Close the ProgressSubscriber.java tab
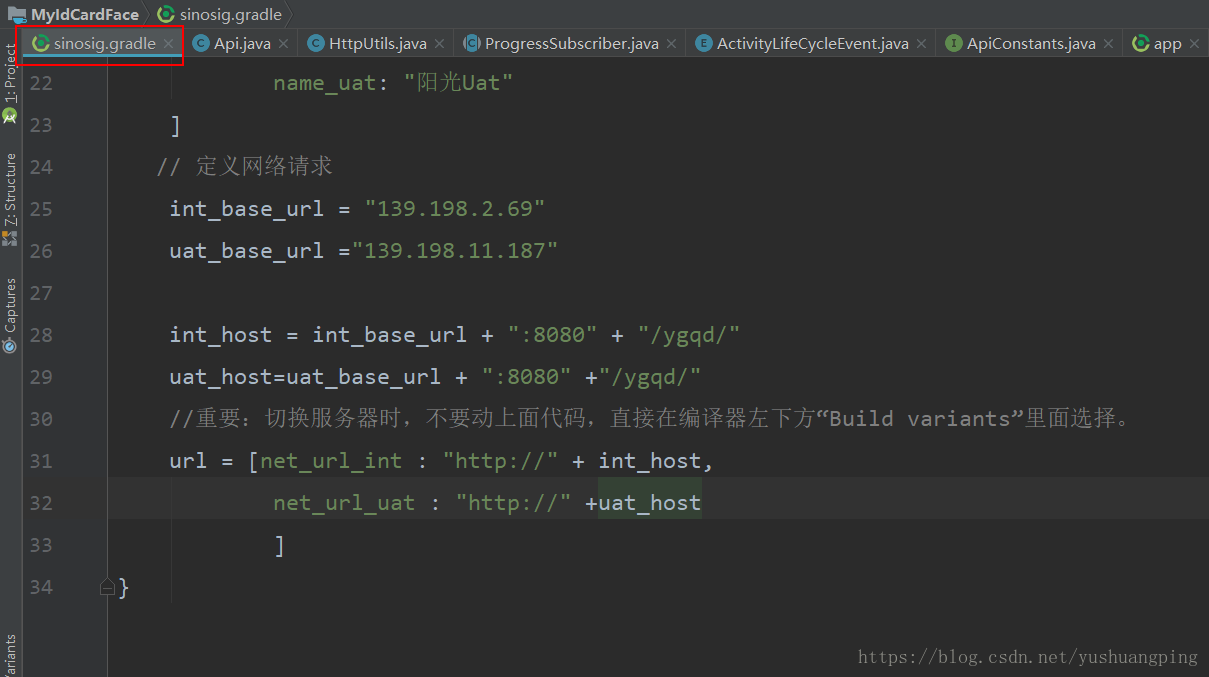This screenshot has width=1209, height=677. point(672,44)
